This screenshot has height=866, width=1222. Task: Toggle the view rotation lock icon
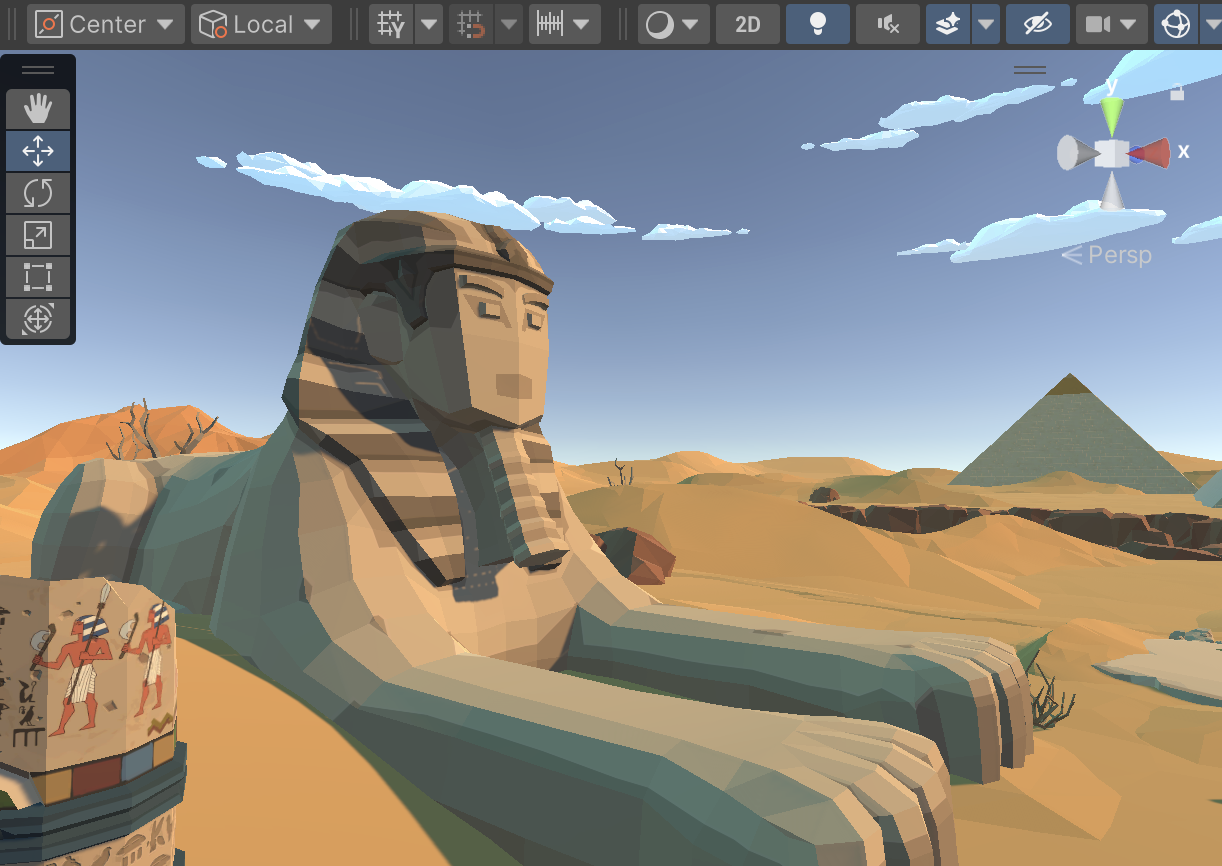[1177, 91]
